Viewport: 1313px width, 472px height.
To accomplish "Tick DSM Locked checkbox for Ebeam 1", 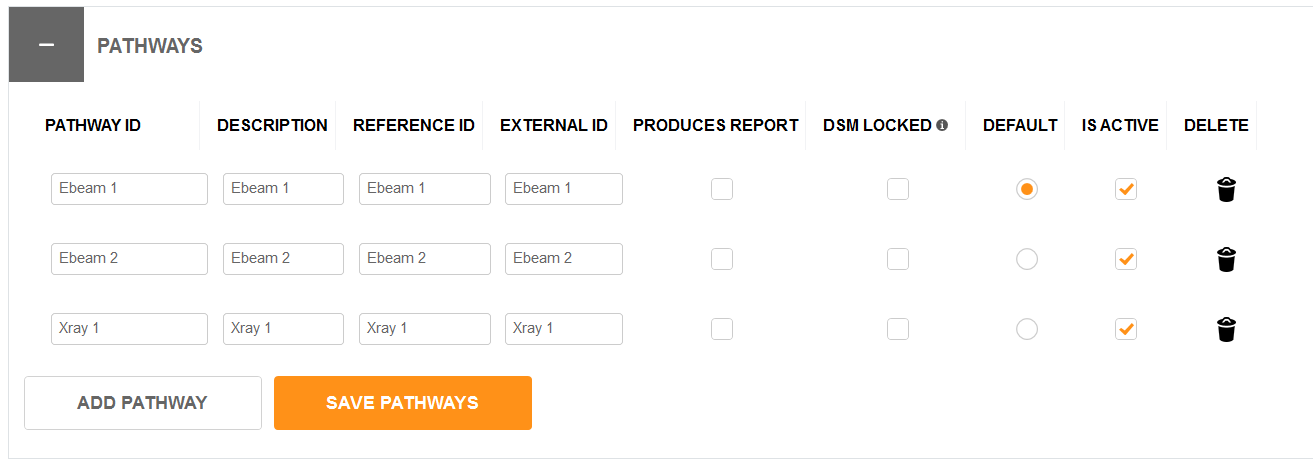I will [x=898, y=189].
